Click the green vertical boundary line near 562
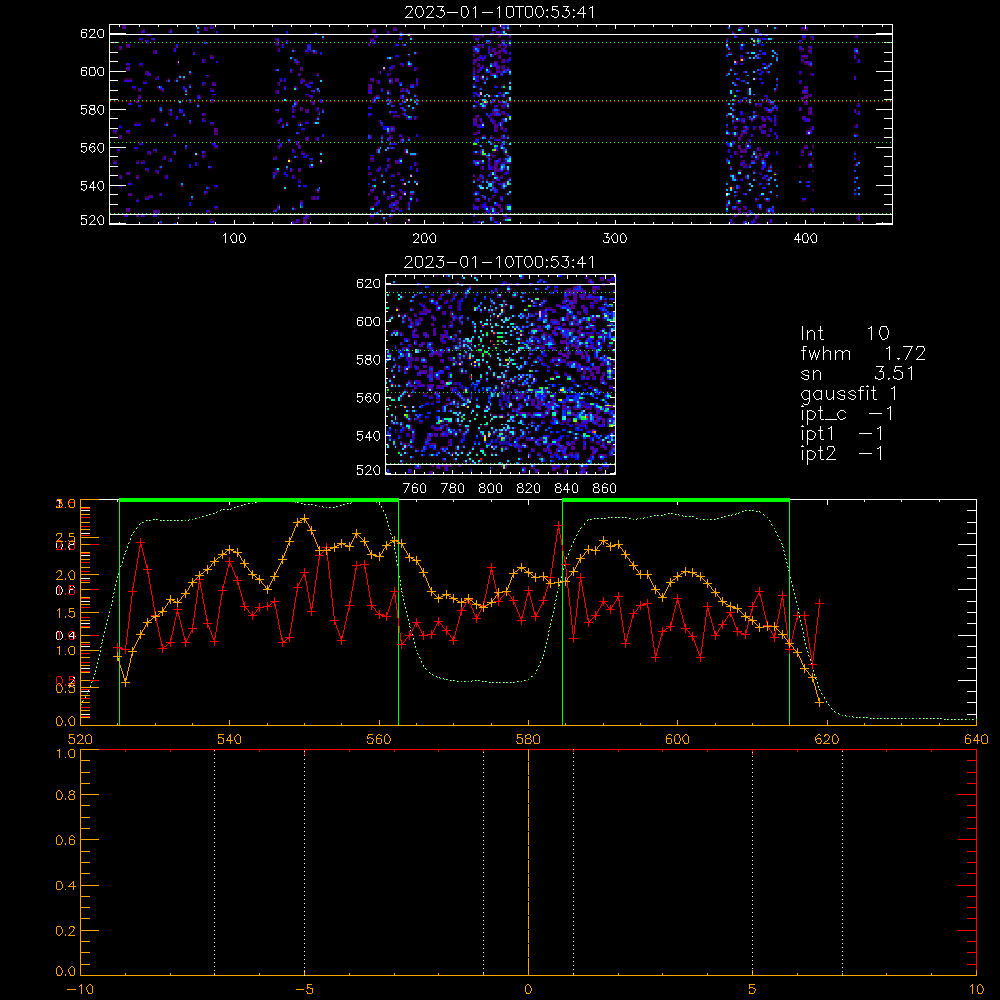This screenshot has width=1000, height=1000. [399, 614]
